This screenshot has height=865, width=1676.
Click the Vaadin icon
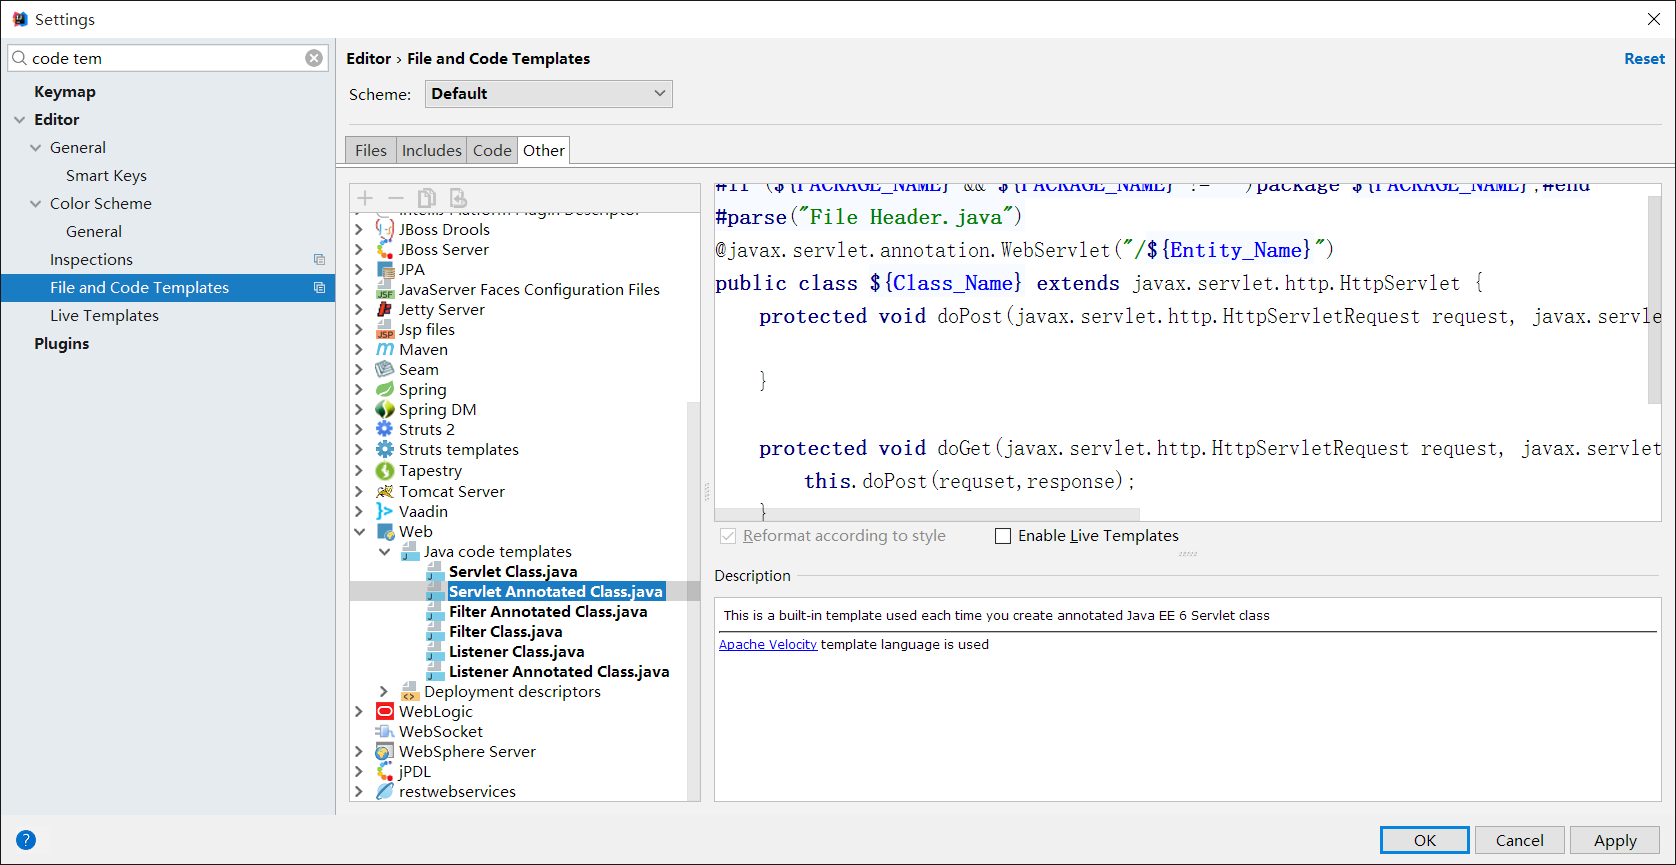(385, 511)
